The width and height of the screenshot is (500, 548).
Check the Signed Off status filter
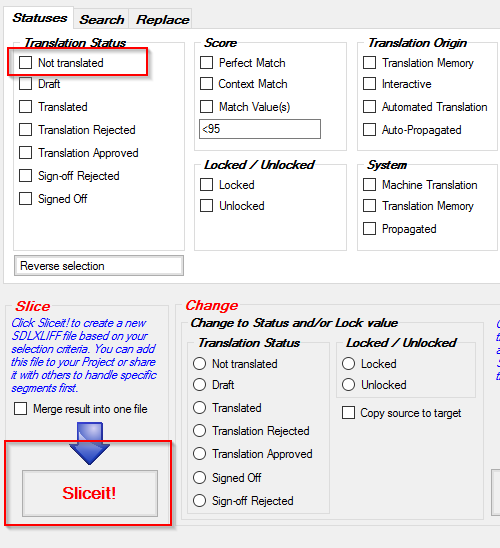pyautogui.click(x=26, y=199)
